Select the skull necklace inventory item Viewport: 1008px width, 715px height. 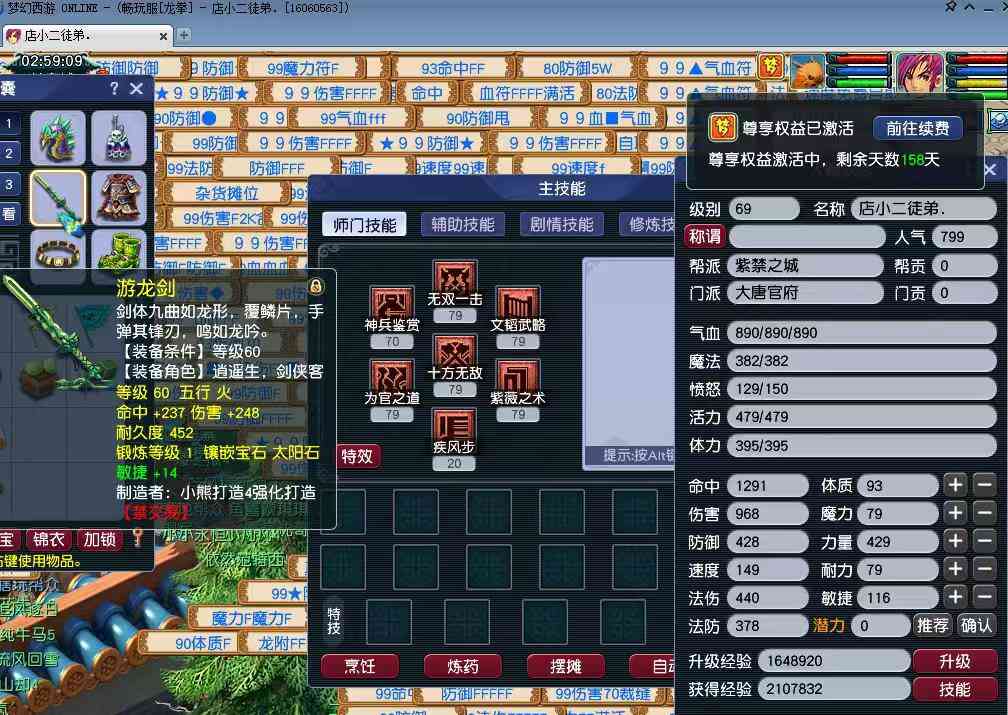pyautogui.click(x=118, y=138)
